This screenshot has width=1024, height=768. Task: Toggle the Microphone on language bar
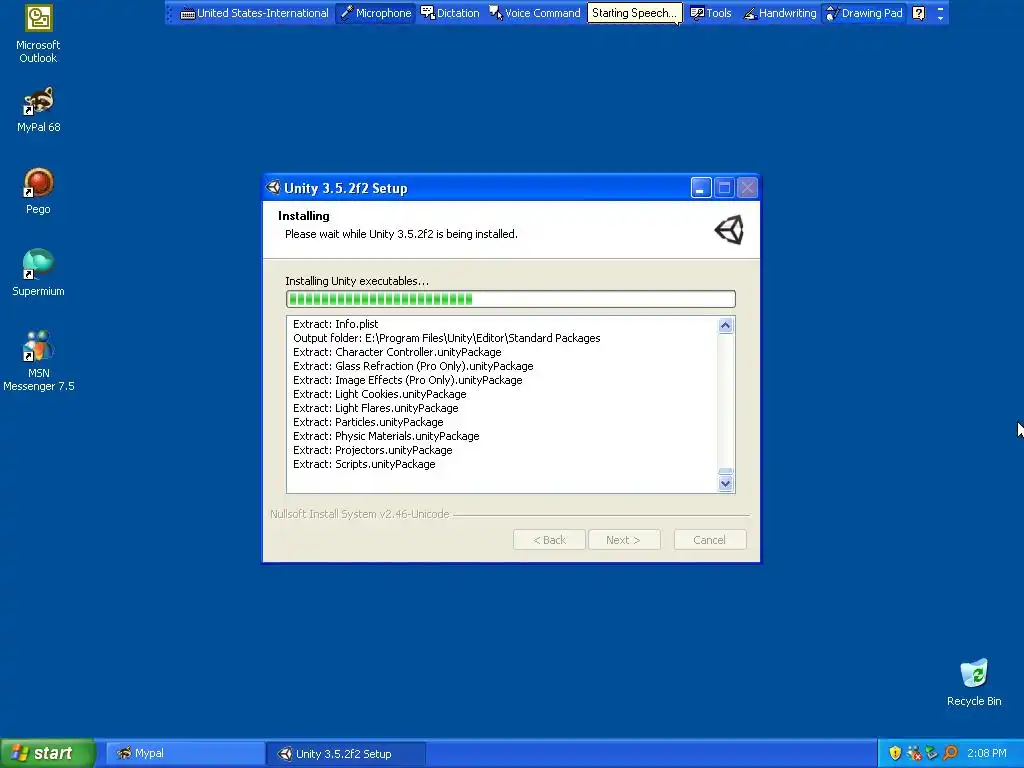coord(376,13)
